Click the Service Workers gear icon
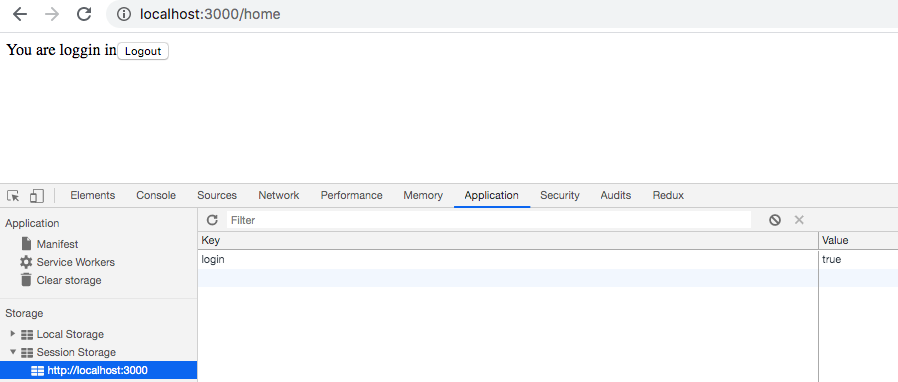The height and width of the screenshot is (382, 898). pyautogui.click(x=26, y=262)
